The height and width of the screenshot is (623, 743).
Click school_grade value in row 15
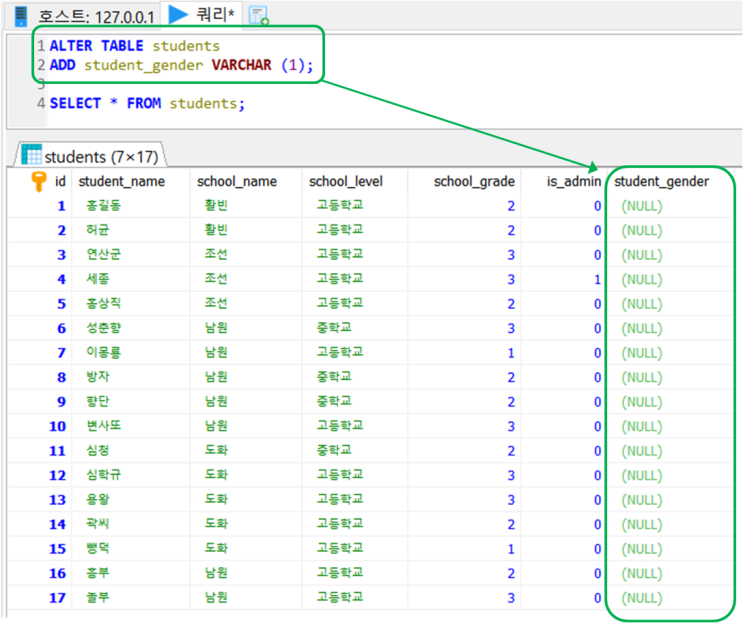(x=511, y=549)
